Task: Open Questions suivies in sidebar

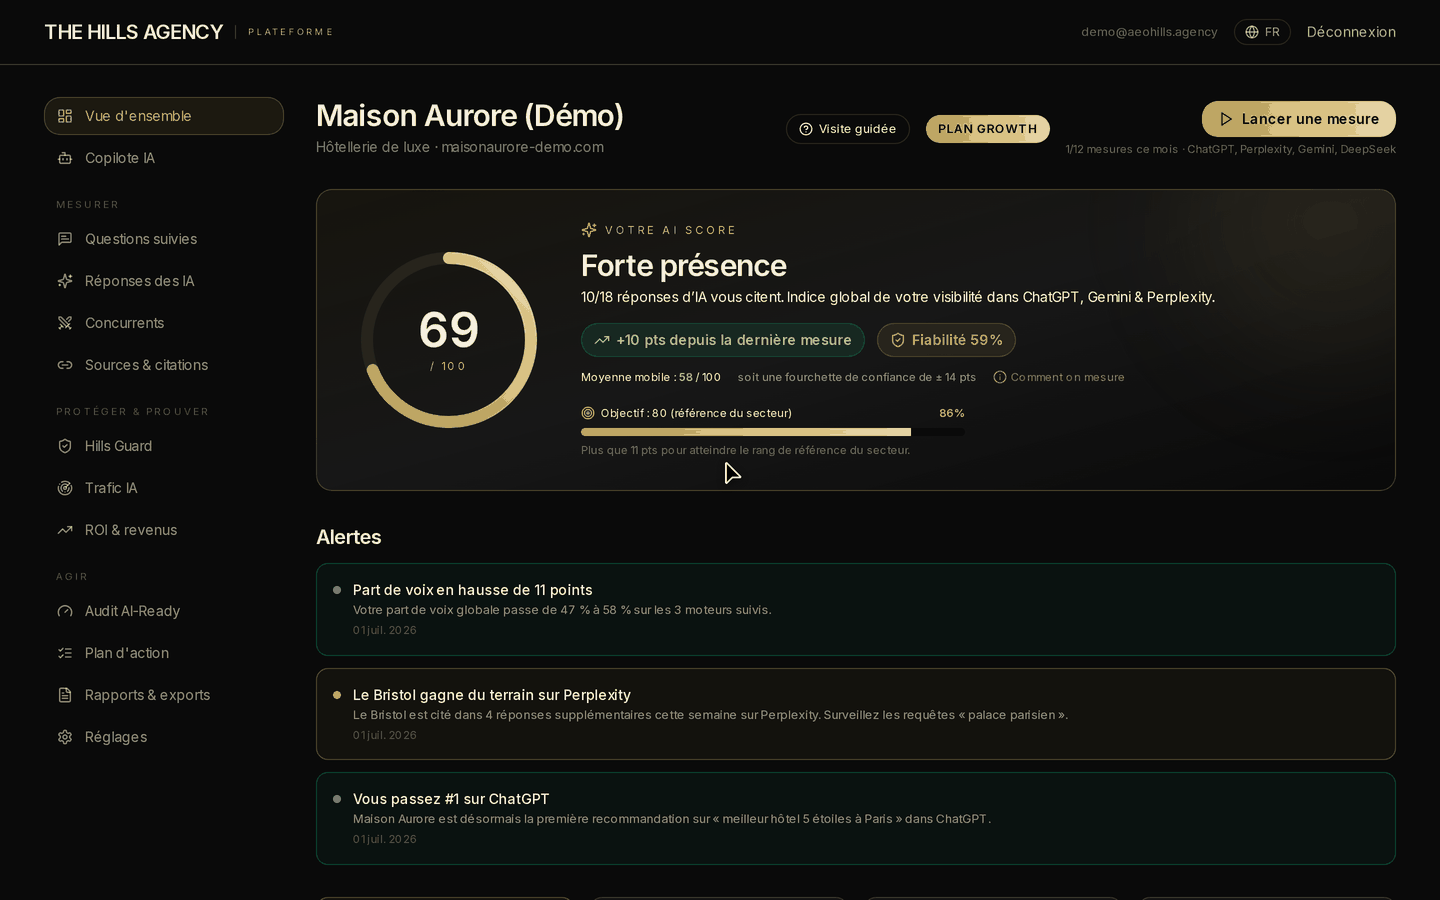Action: tap(164, 239)
